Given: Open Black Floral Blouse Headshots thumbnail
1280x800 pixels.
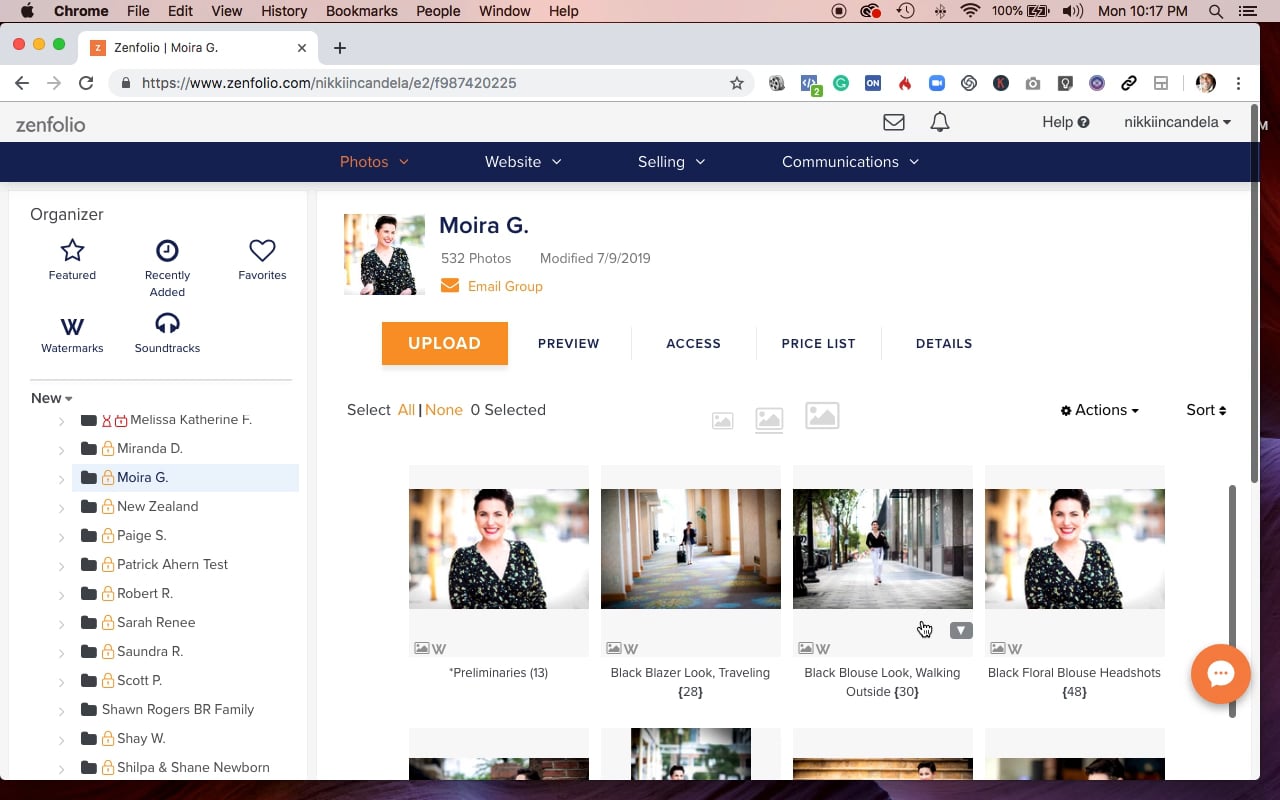Looking at the screenshot, I should 1075,549.
